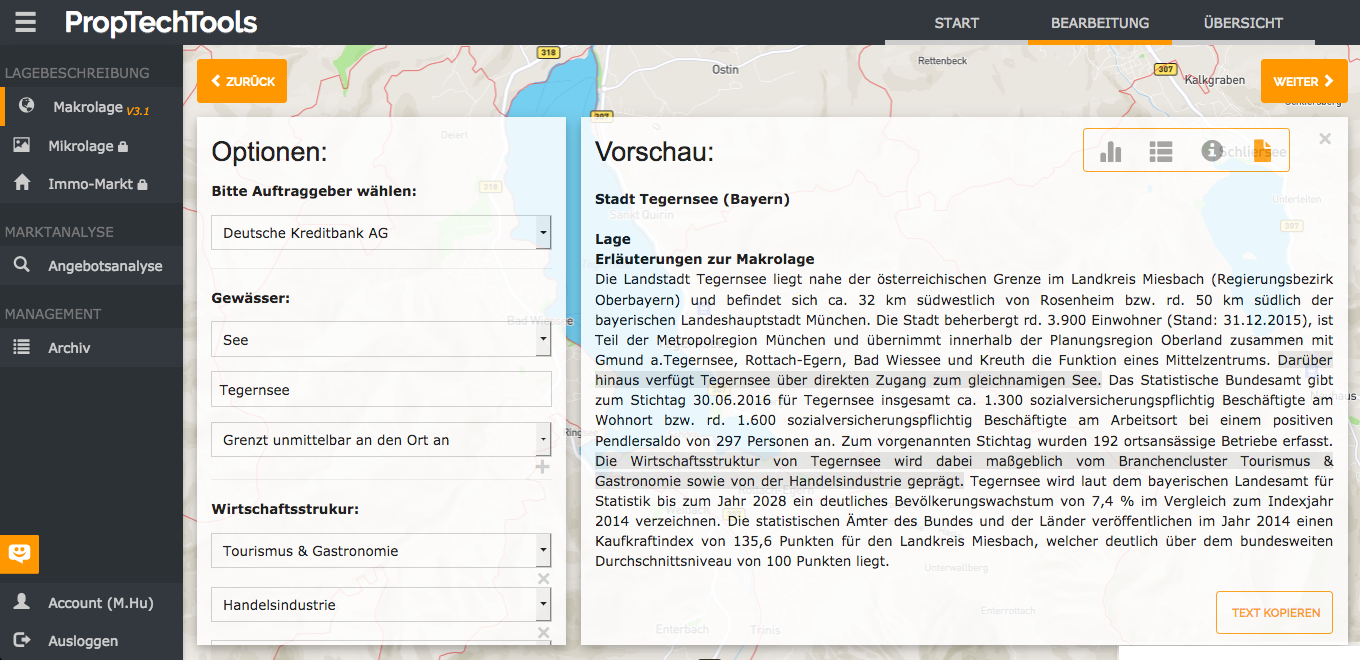Remove the Handelsindustrie entry with X
Viewport: 1360px width, 660px height.
[x=544, y=633]
